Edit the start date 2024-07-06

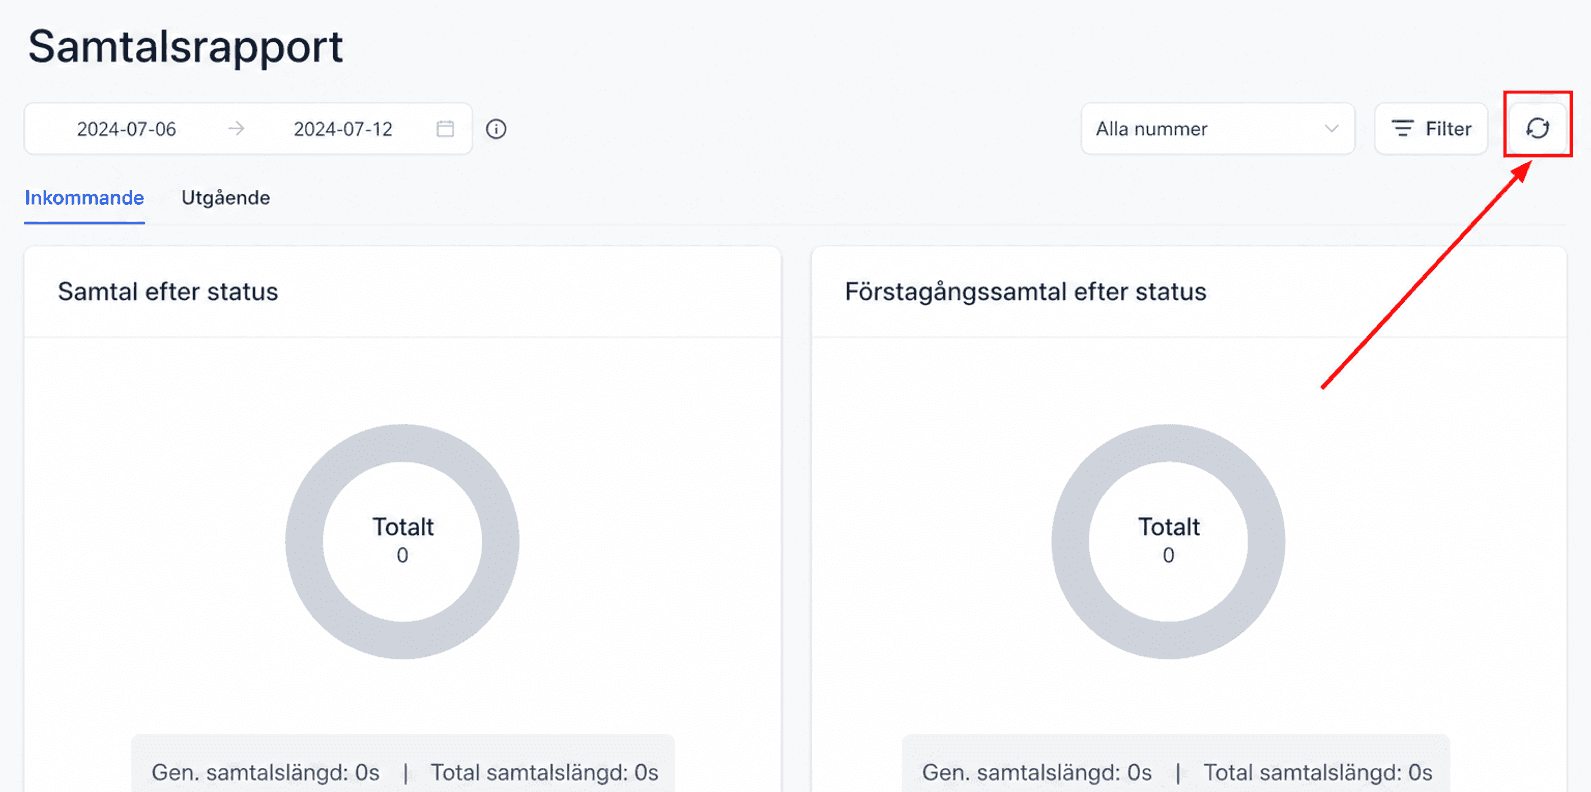pos(126,129)
